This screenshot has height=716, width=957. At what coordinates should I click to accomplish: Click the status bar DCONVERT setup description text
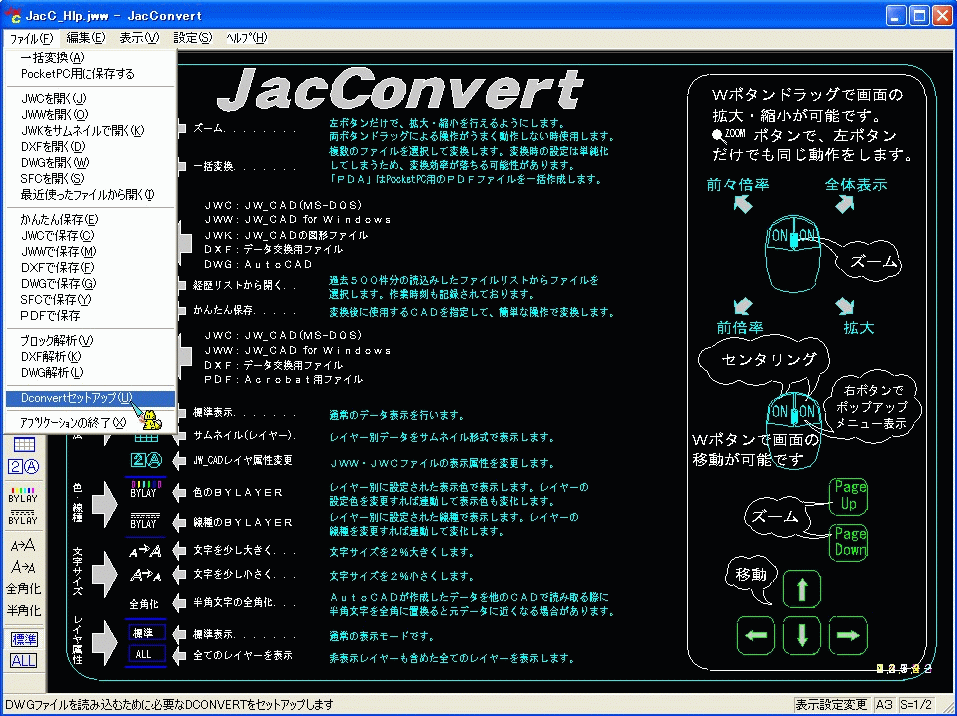pyautogui.click(x=170, y=705)
